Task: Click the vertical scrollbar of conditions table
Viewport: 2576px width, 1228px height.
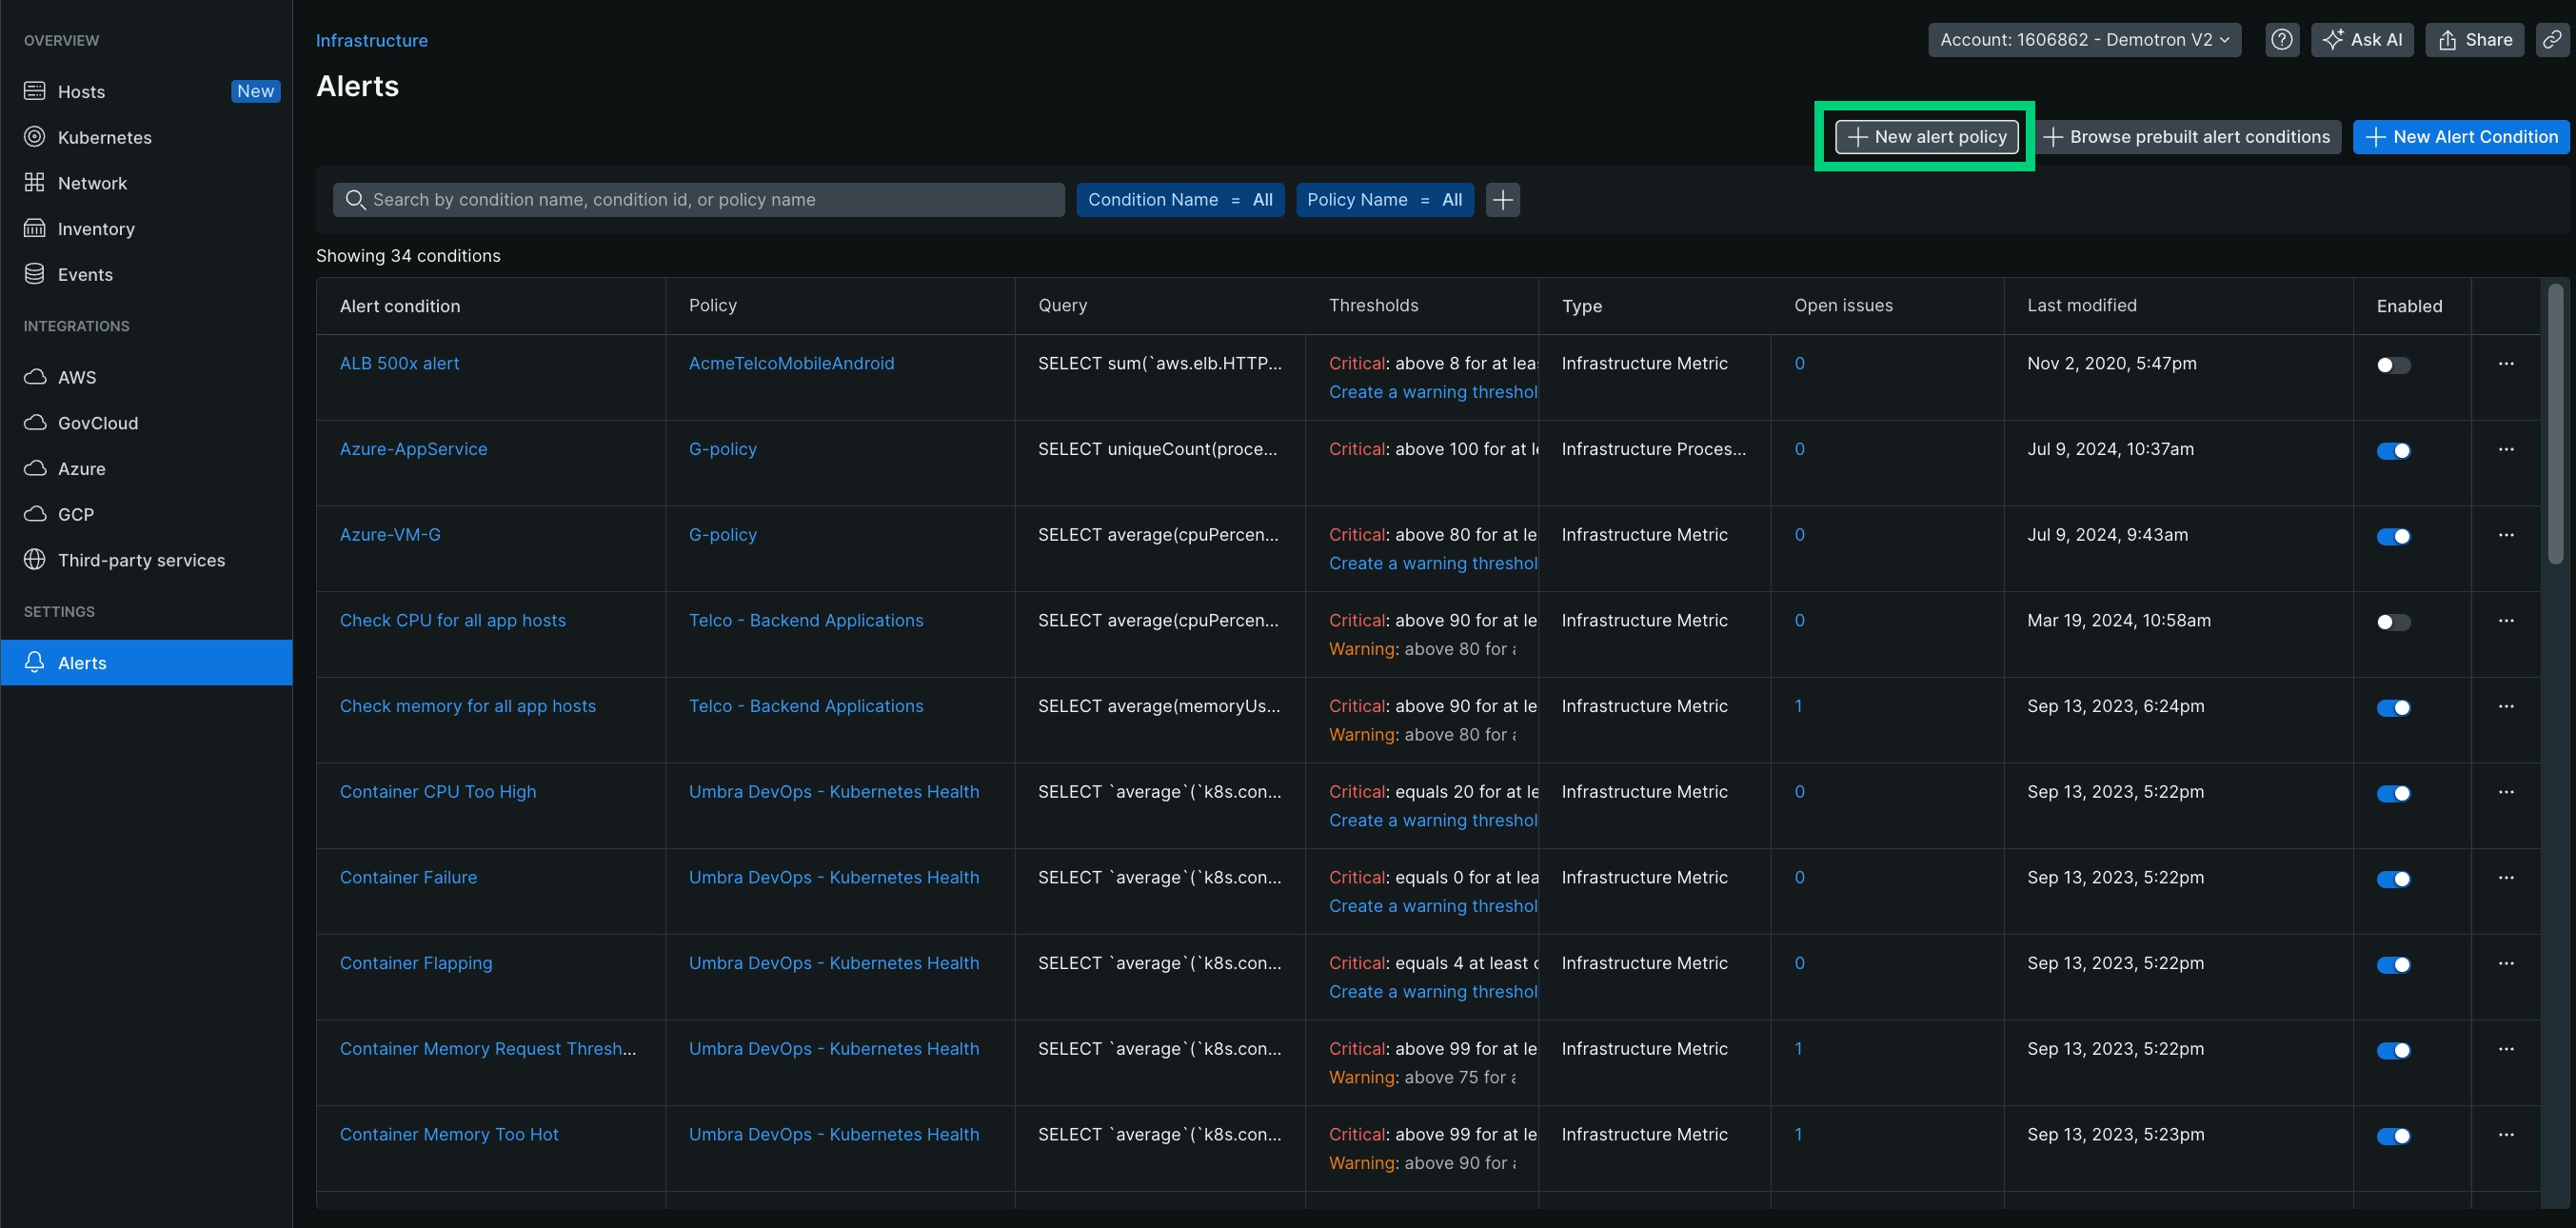Action: pyautogui.click(x=2554, y=425)
